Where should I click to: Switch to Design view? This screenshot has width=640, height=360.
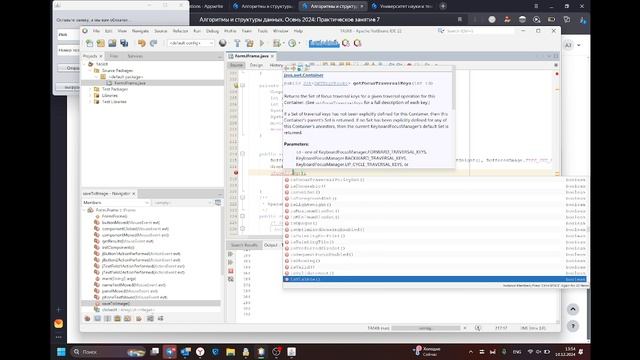tap(256, 65)
